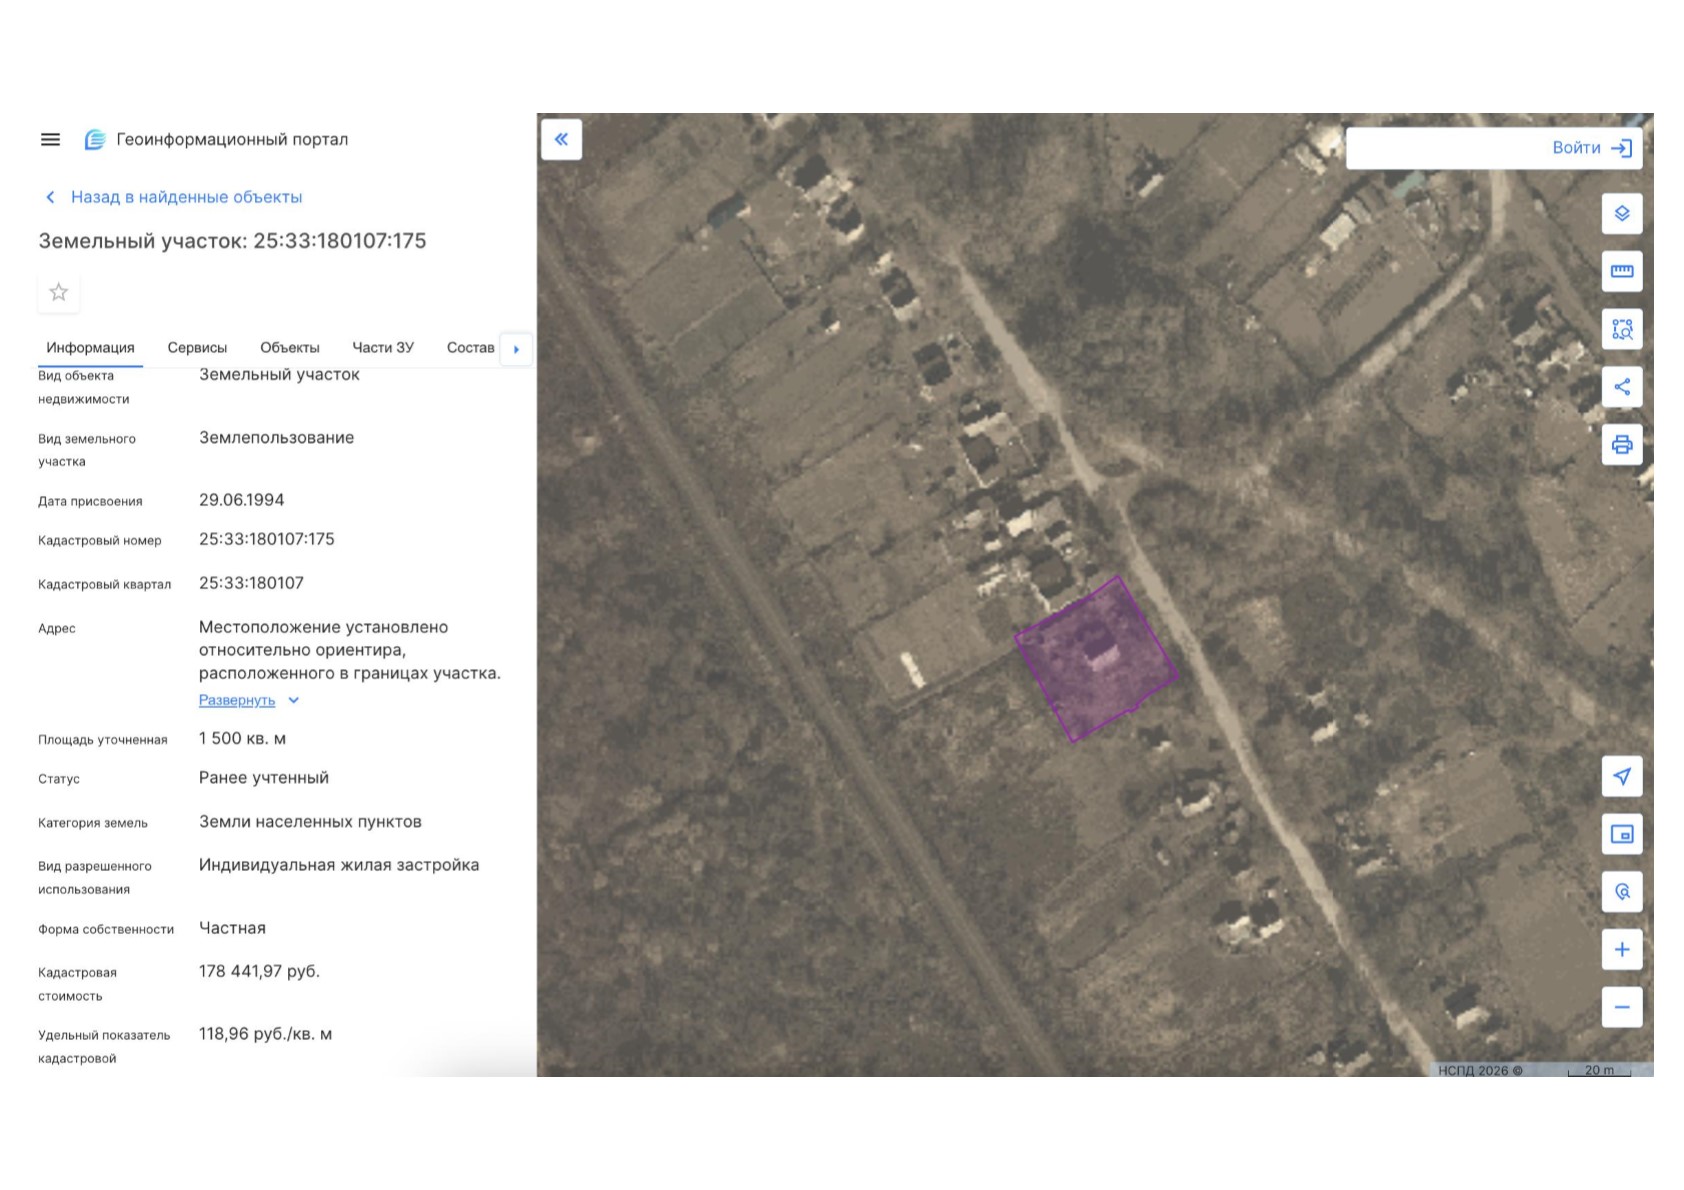
Task: Activate the ruler measurement tool
Action: pos(1621,271)
